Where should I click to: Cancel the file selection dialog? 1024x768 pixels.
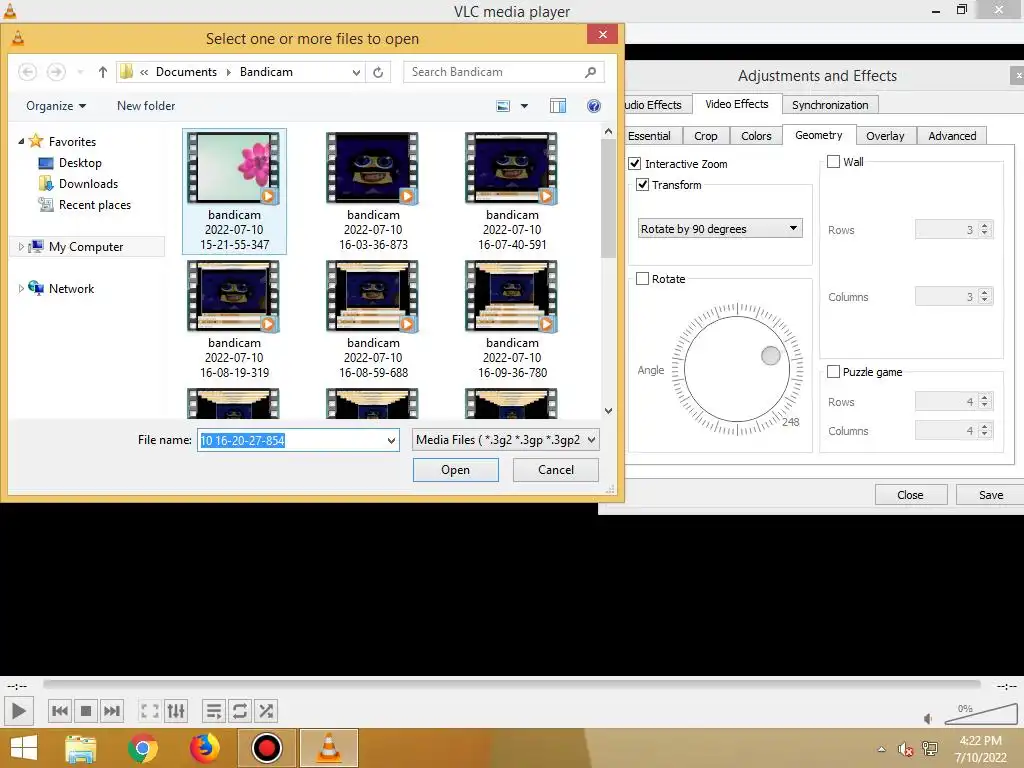click(x=556, y=470)
